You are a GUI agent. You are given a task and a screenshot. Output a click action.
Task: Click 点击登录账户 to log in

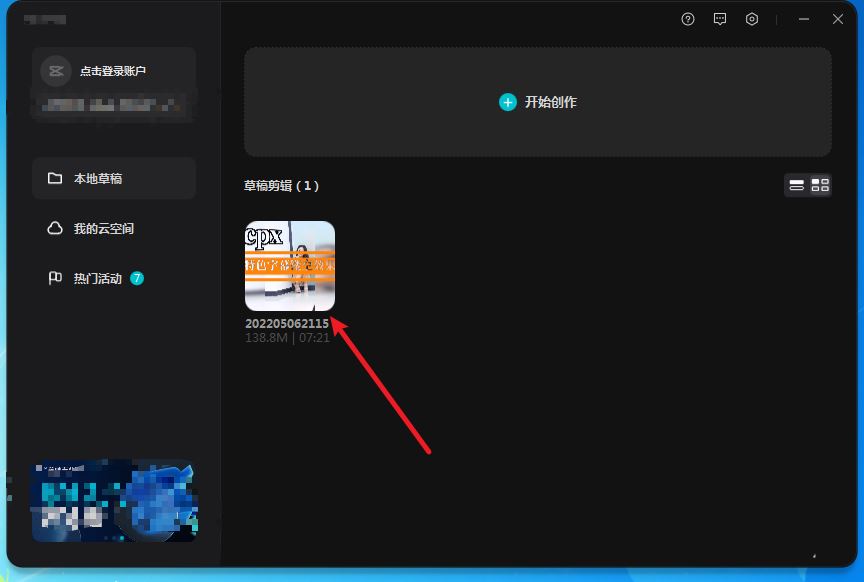[x=113, y=71]
